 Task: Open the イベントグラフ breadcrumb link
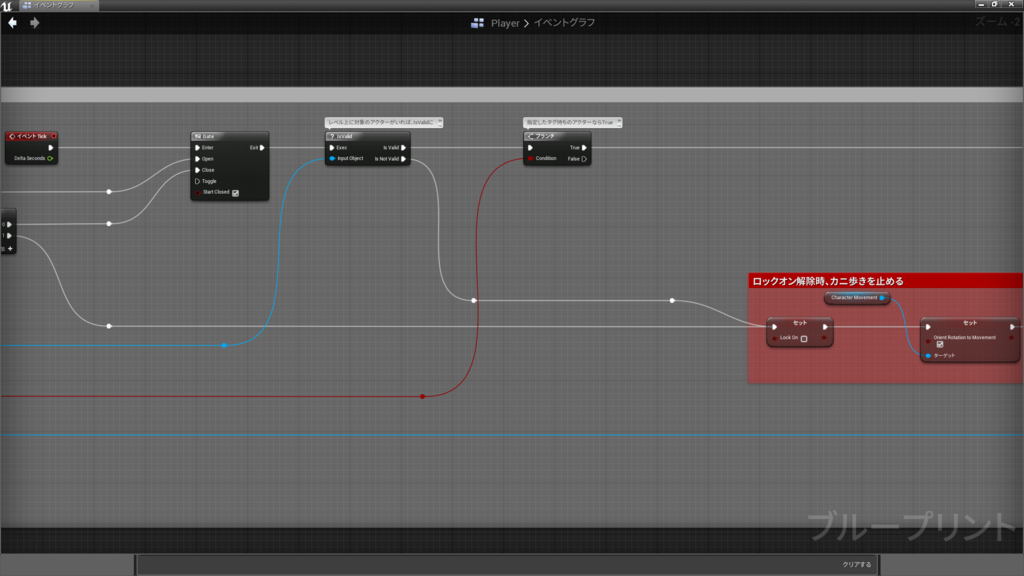[564, 23]
